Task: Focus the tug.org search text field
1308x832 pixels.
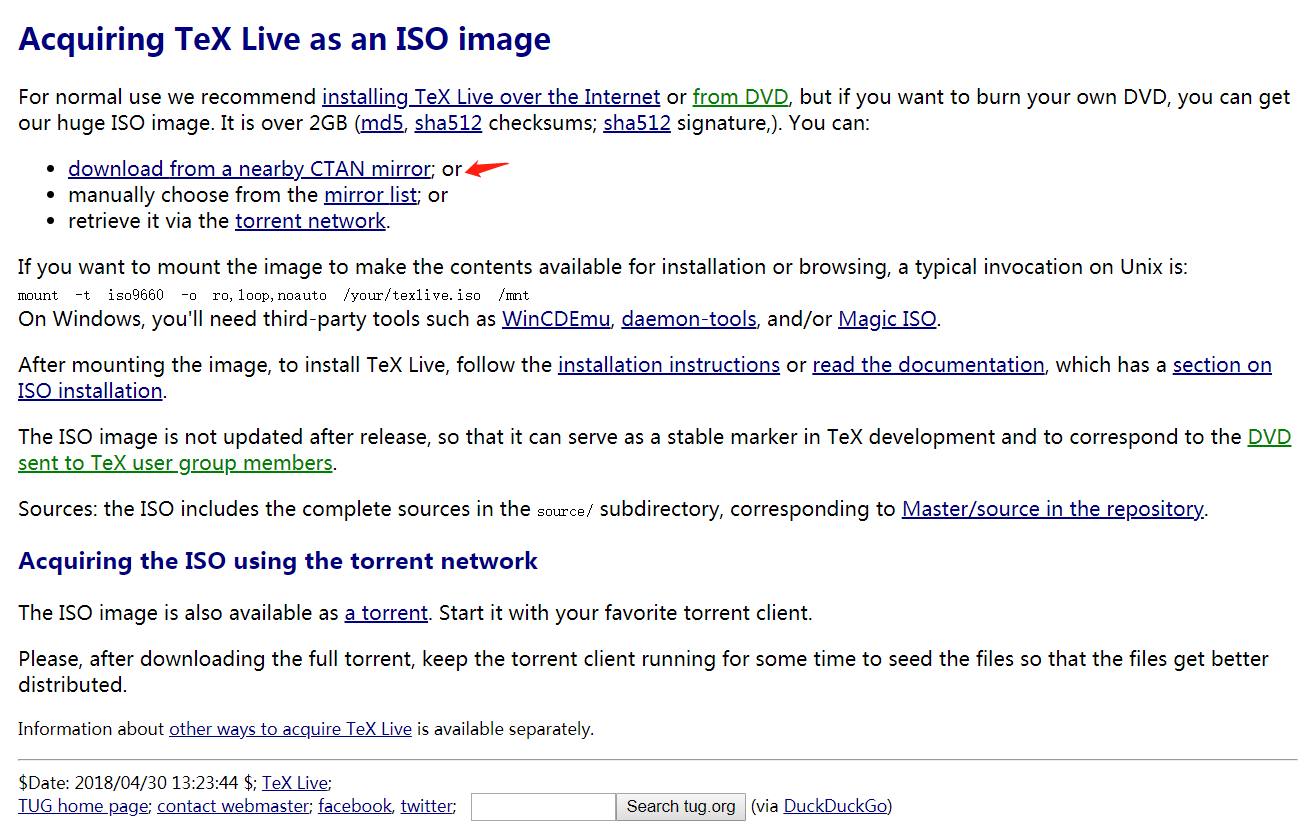Action: pos(543,807)
